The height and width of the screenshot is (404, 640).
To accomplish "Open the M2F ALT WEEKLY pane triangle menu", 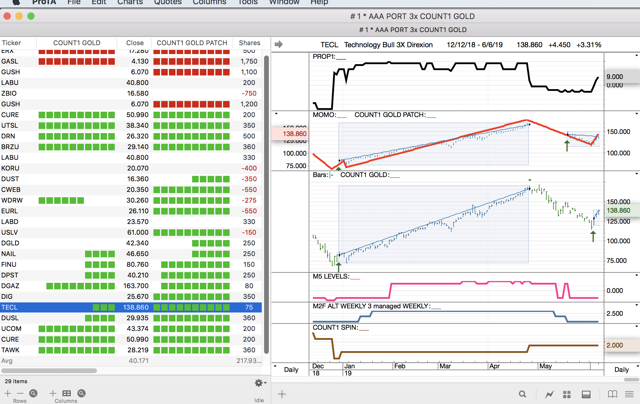I will tap(636, 305).
